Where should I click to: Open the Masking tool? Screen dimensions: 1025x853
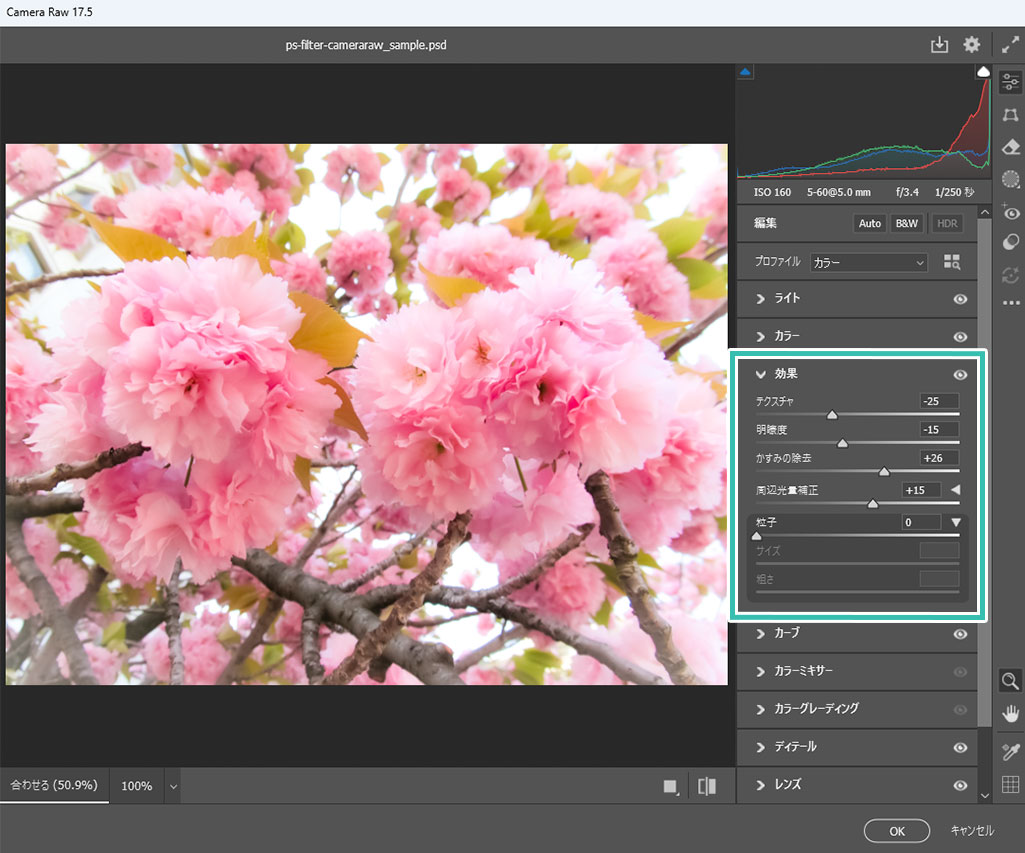pos(1010,180)
